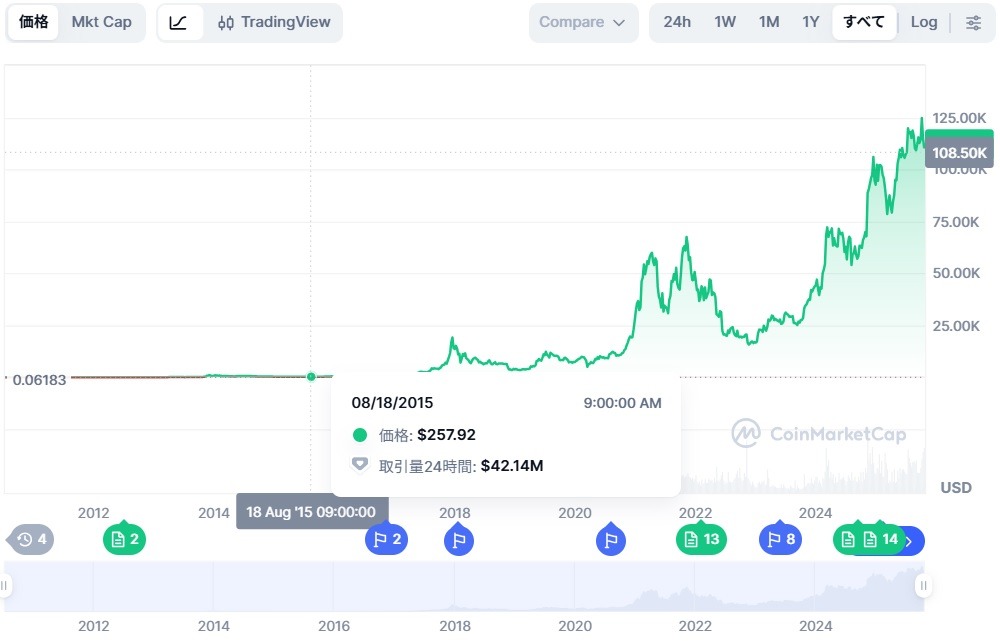Select the line chart icon next to TradingView

tap(180, 21)
